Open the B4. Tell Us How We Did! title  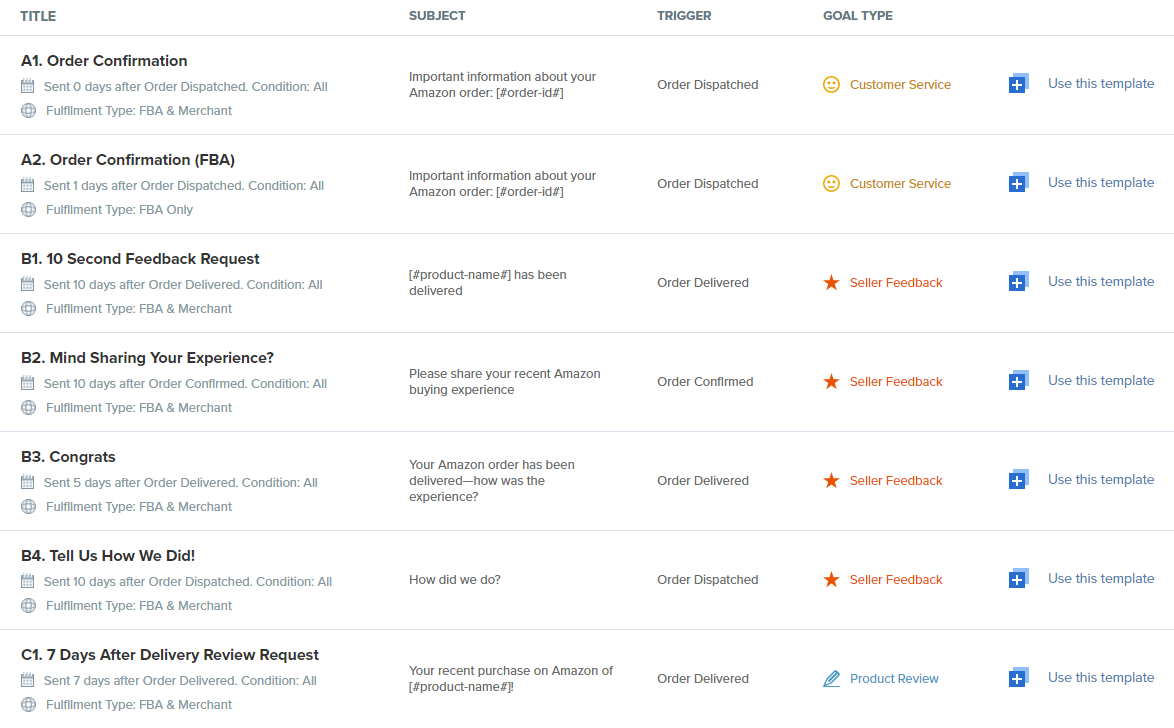pyautogui.click(x=108, y=556)
